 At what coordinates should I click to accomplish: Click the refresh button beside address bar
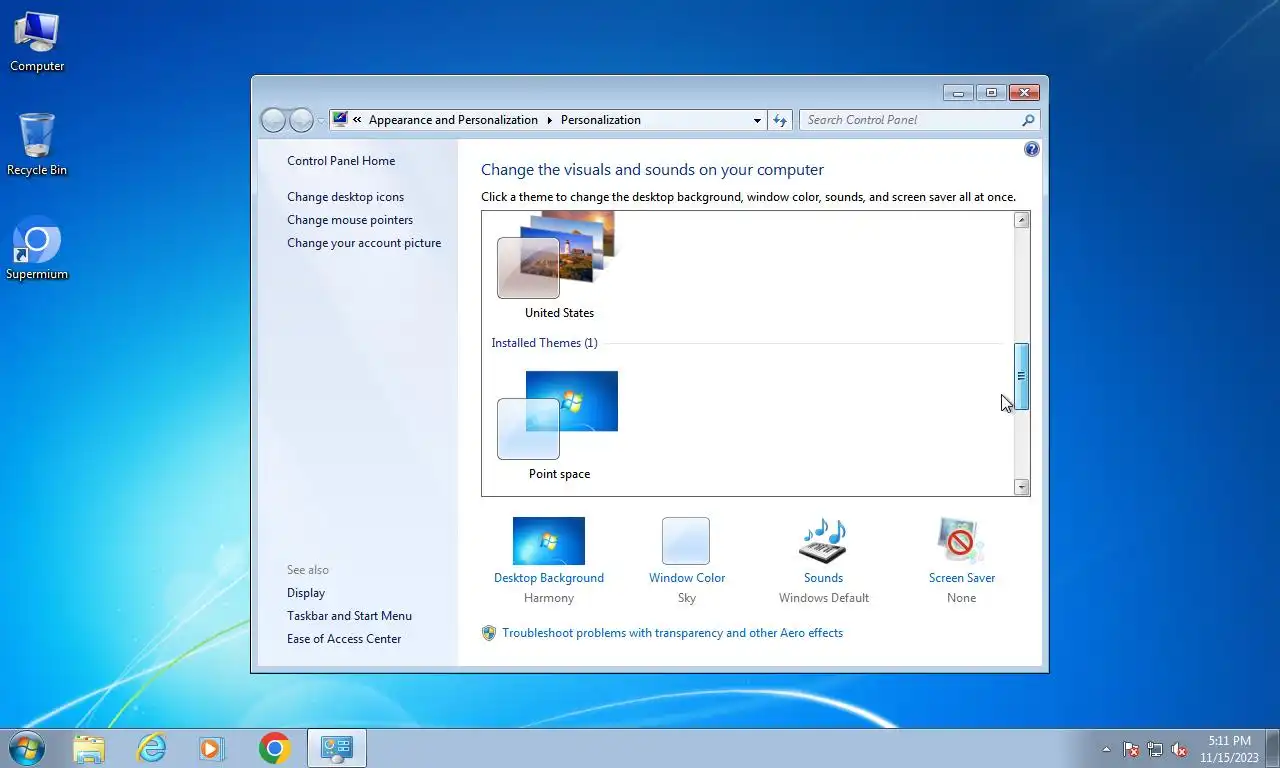click(x=781, y=120)
